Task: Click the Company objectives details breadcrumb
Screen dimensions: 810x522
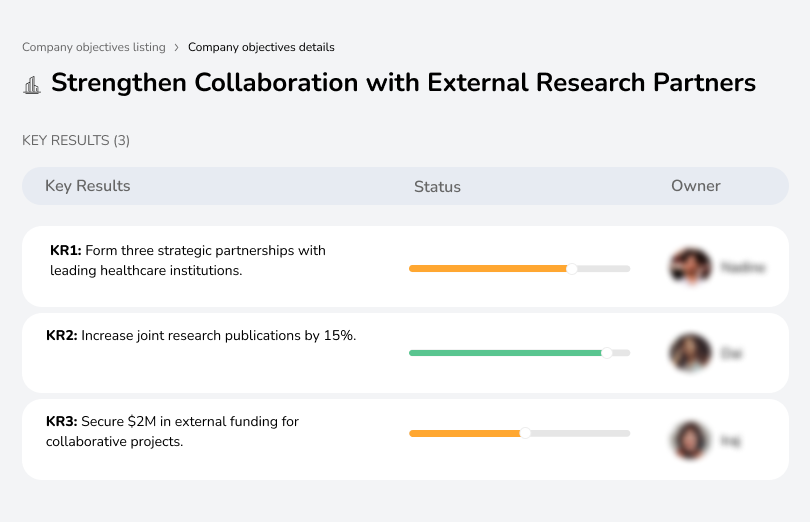Action: click(261, 47)
